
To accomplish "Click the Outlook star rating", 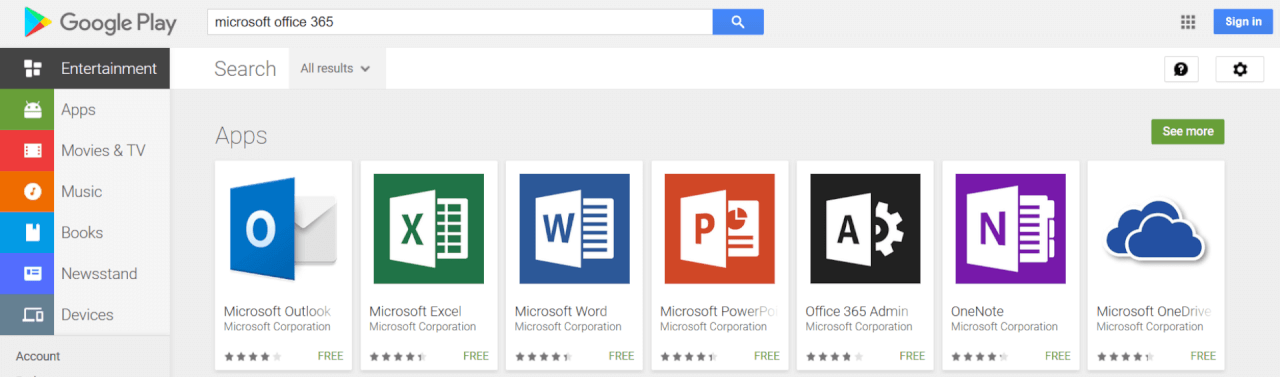I will tap(253, 356).
